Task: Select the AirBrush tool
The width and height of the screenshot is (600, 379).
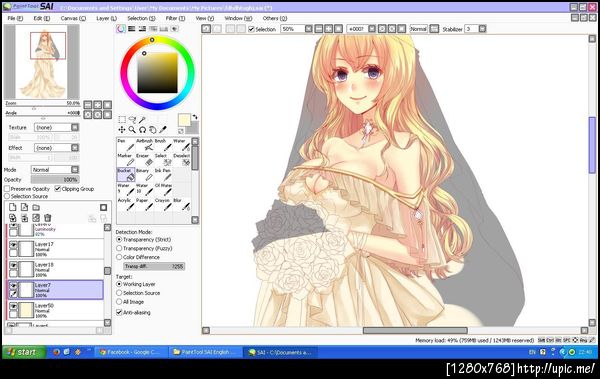Action: click(145, 145)
